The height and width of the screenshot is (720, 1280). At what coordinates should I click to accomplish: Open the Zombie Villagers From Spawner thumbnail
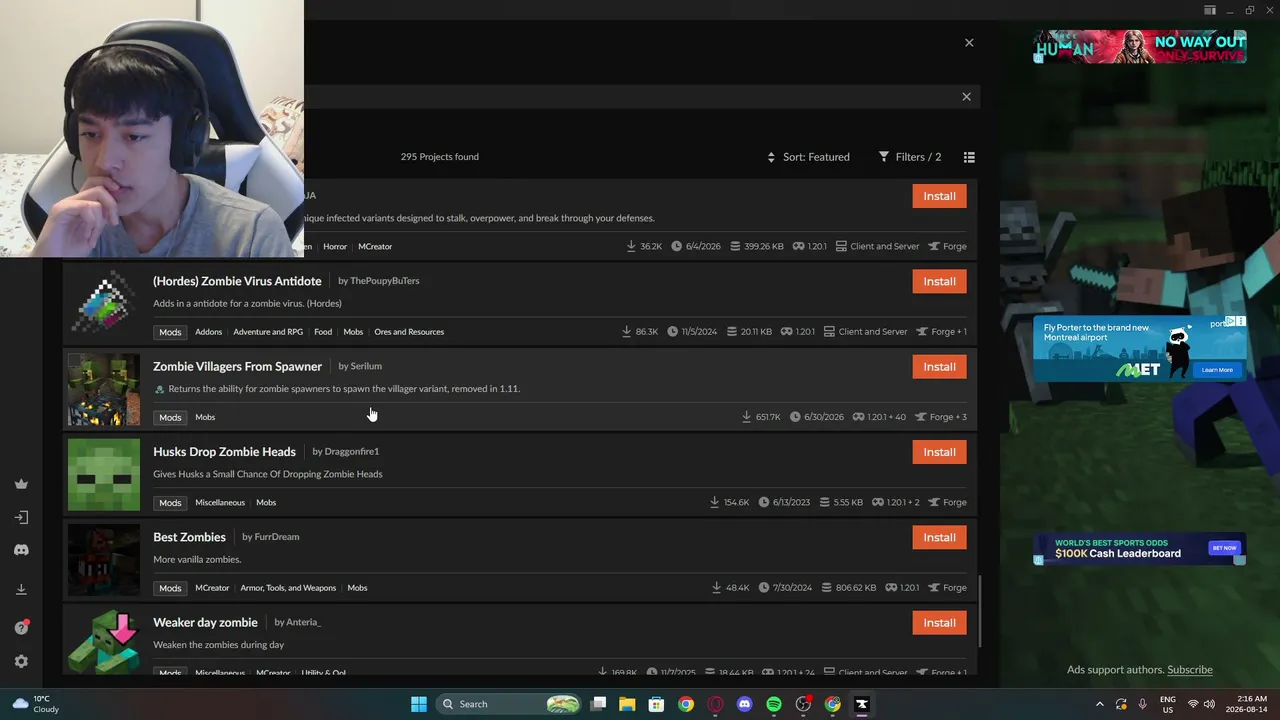pyautogui.click(x=104, y=389)
